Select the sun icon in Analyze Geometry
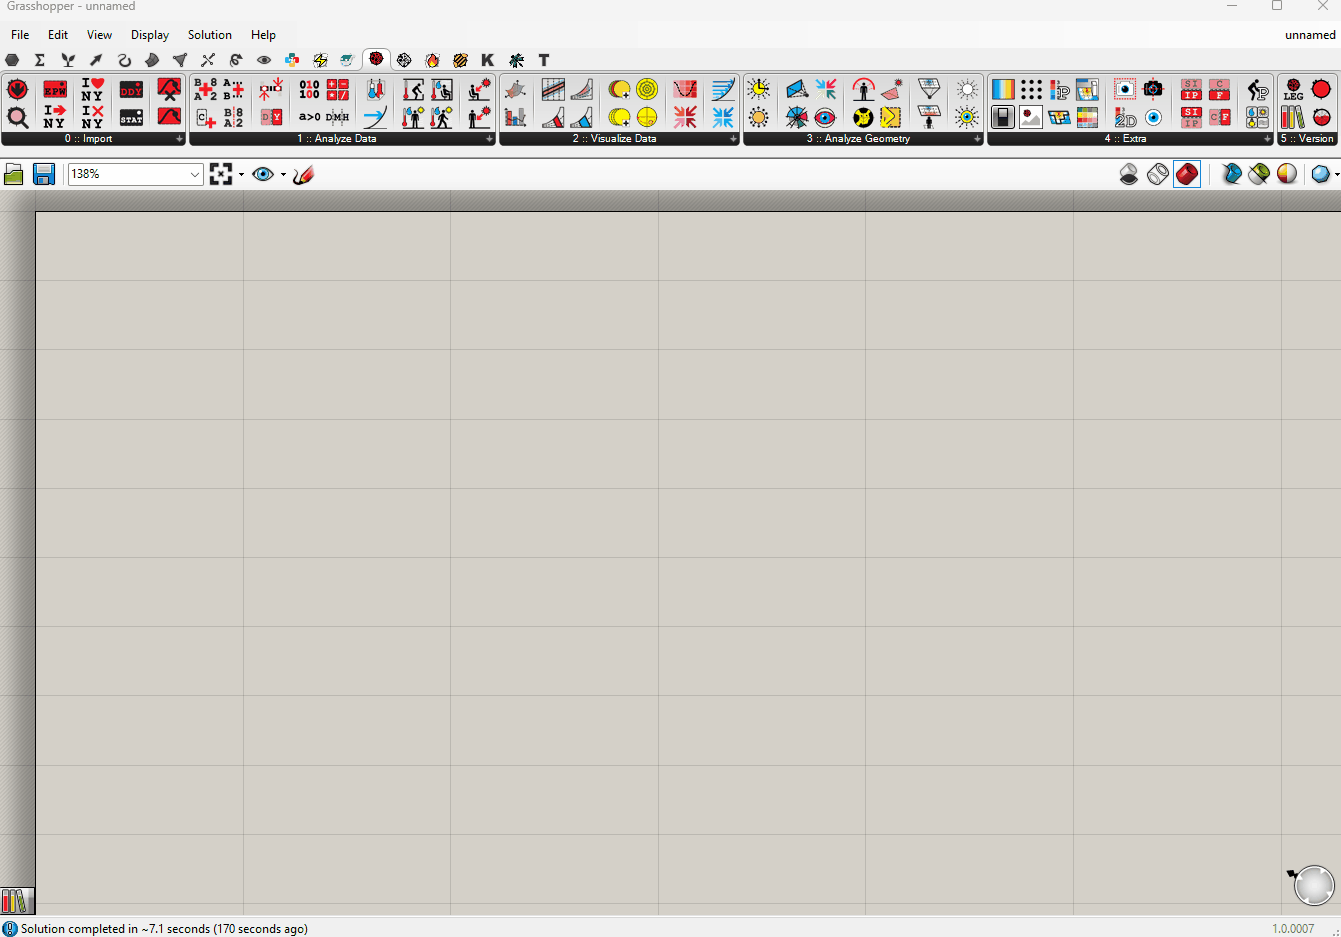 pos(966,89)
